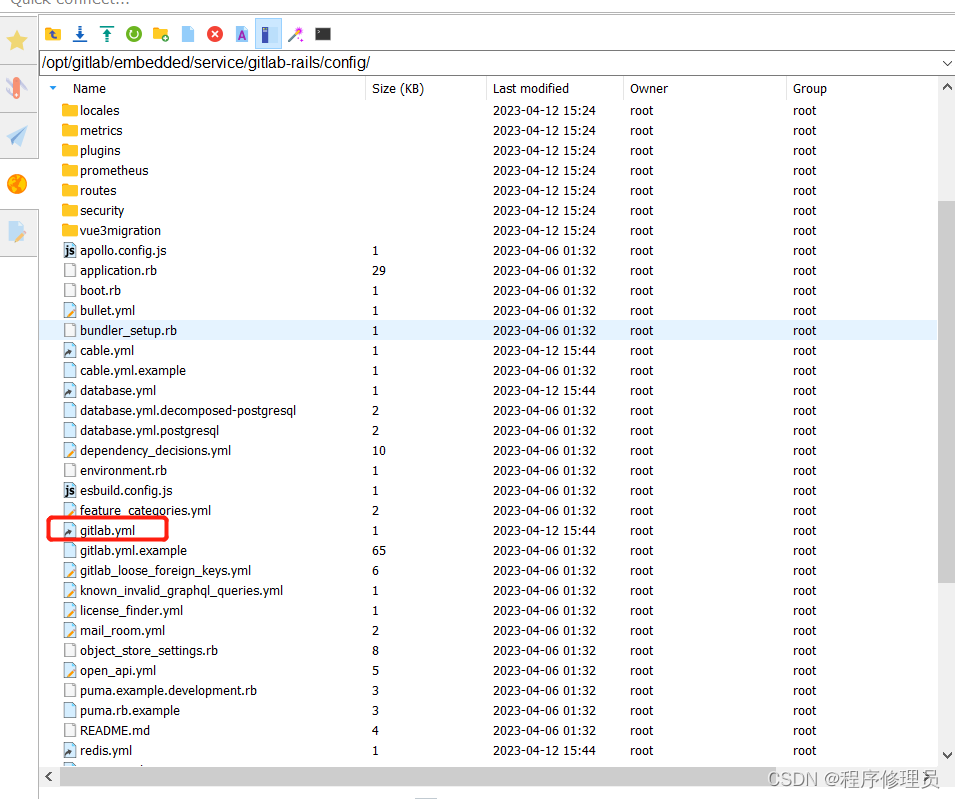Create new folder toolbar icon
Screen dimensions: 955x799
161,34
